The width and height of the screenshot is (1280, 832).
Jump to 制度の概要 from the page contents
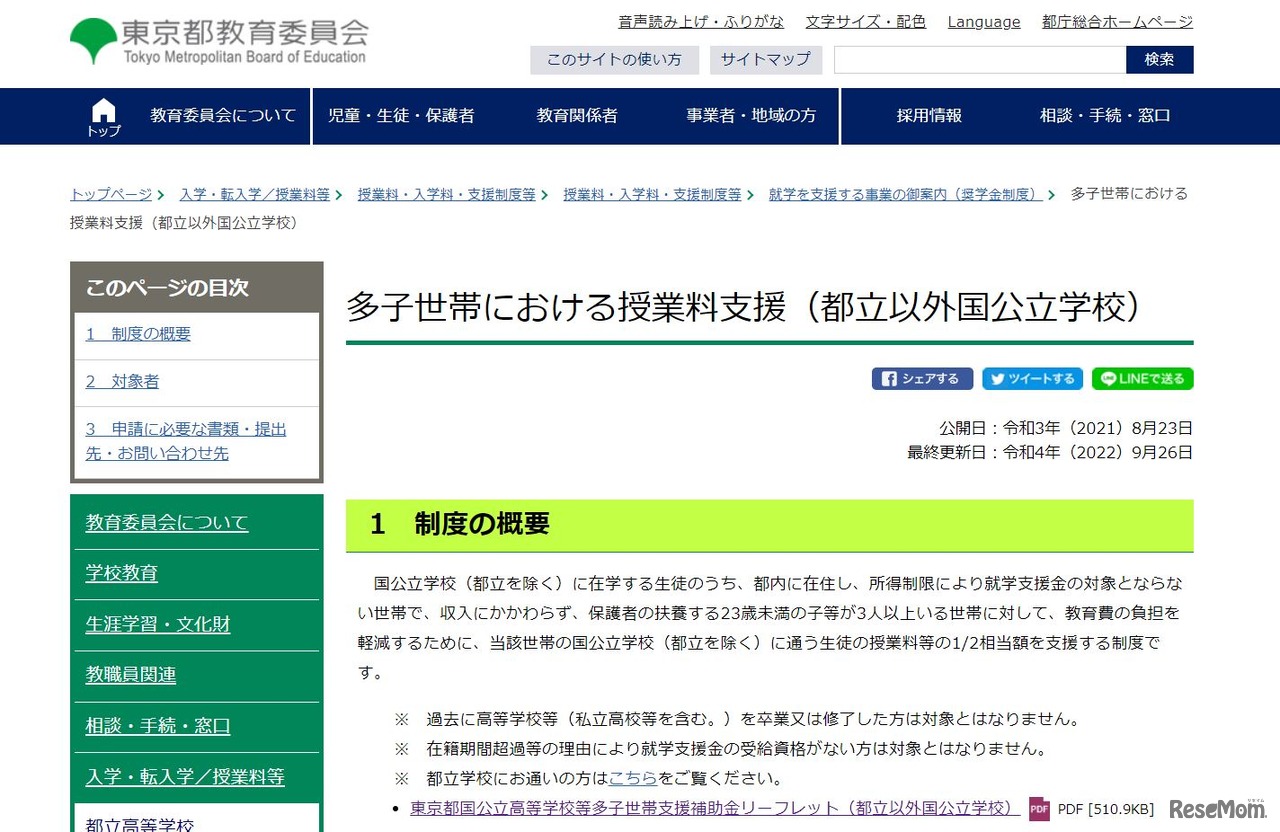pos(137,334)
